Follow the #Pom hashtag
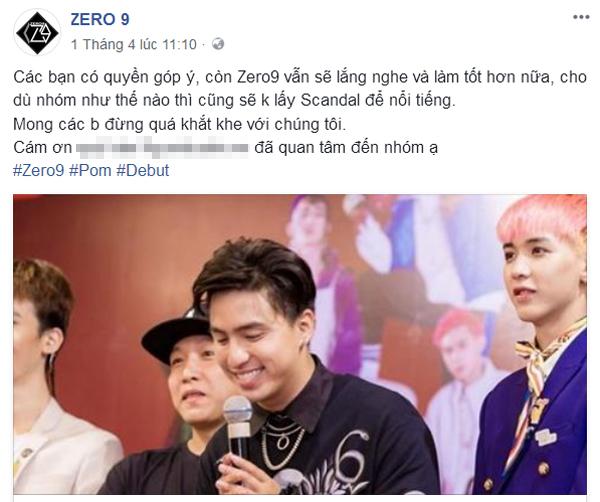This screenshot has height=502, width=600. coord(90,171)
